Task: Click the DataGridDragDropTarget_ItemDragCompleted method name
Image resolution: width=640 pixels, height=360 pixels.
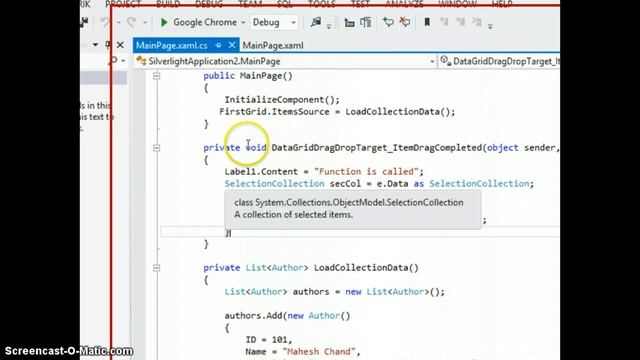Action: coord(376,148)
